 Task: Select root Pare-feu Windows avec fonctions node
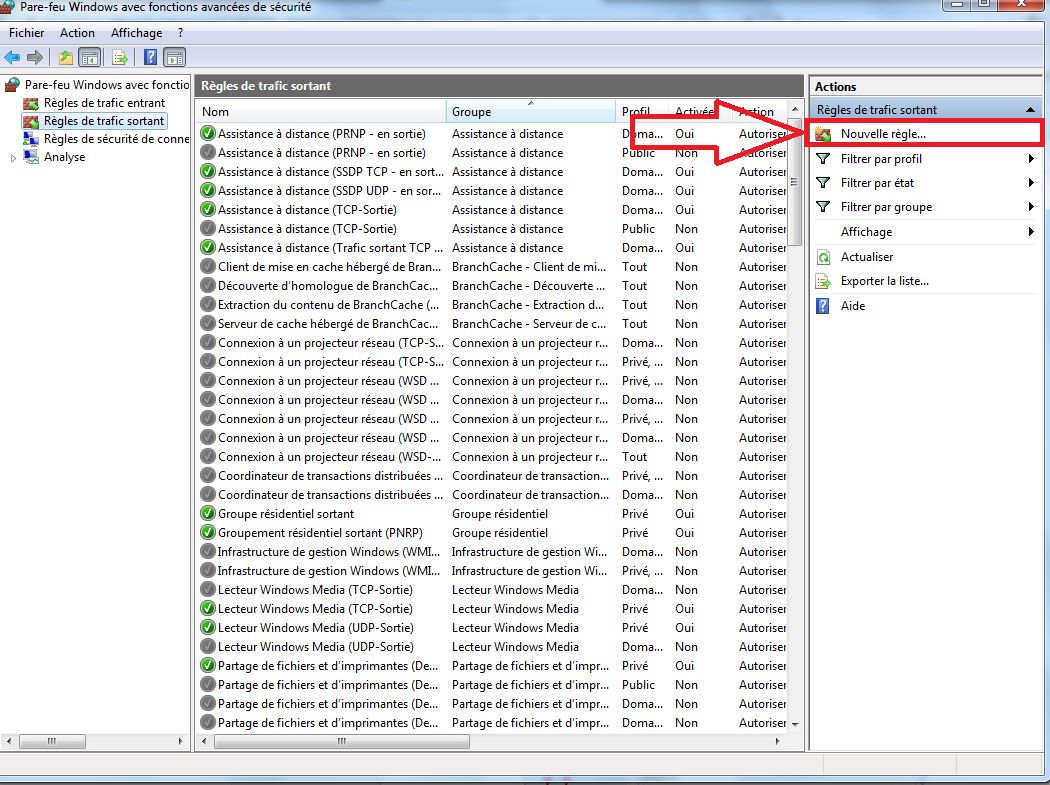(x=107, y=84)
